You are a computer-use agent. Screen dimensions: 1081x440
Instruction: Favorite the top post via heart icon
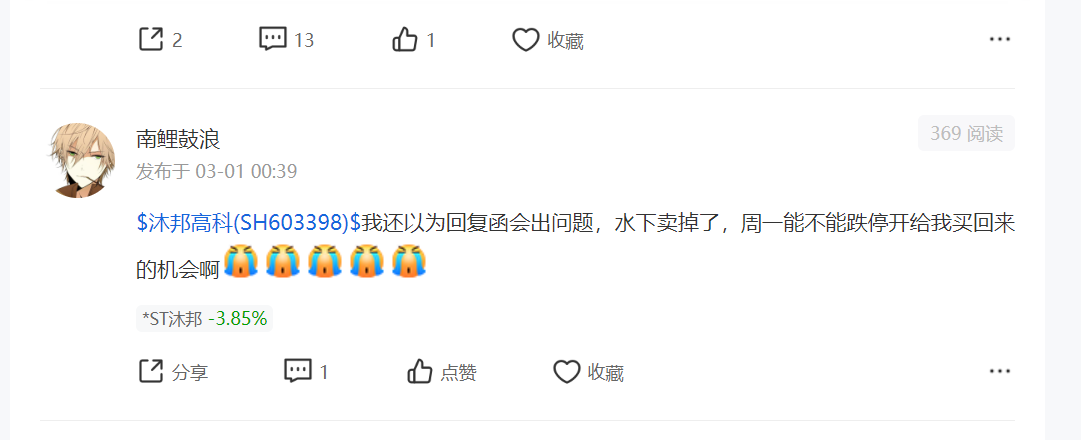525,40
